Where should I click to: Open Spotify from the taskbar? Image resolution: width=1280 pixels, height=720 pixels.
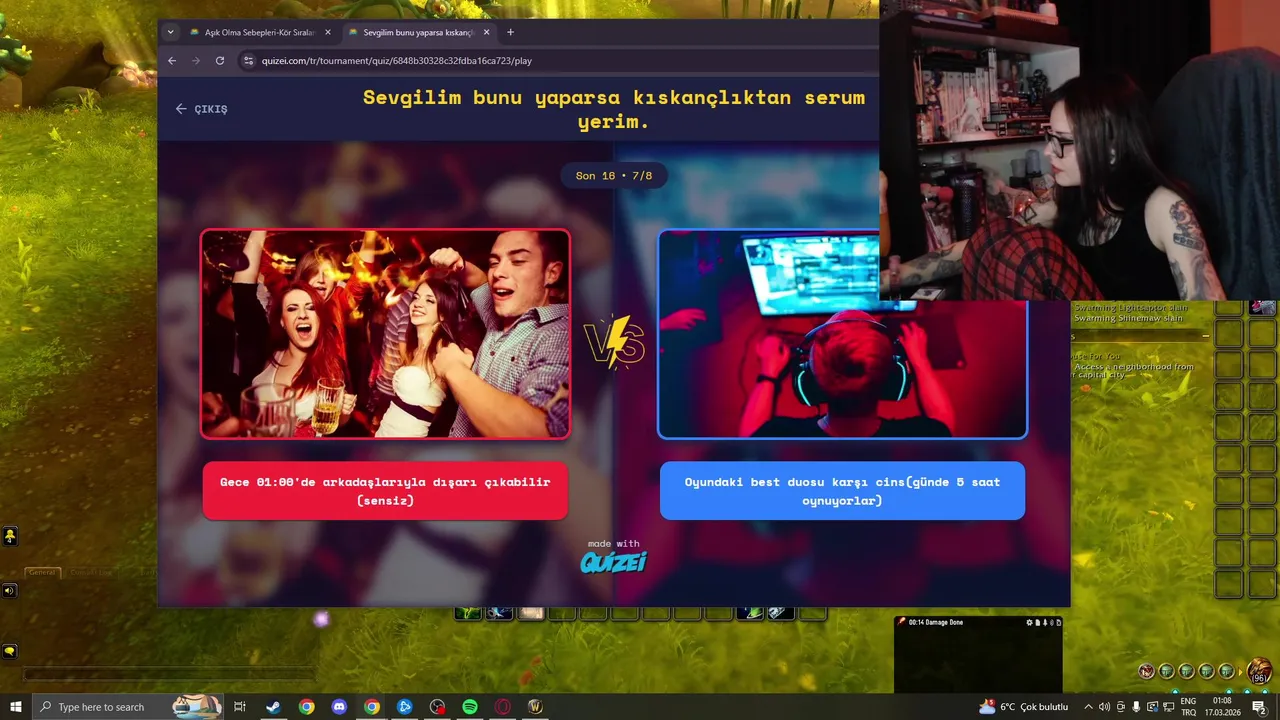(470, 707)
